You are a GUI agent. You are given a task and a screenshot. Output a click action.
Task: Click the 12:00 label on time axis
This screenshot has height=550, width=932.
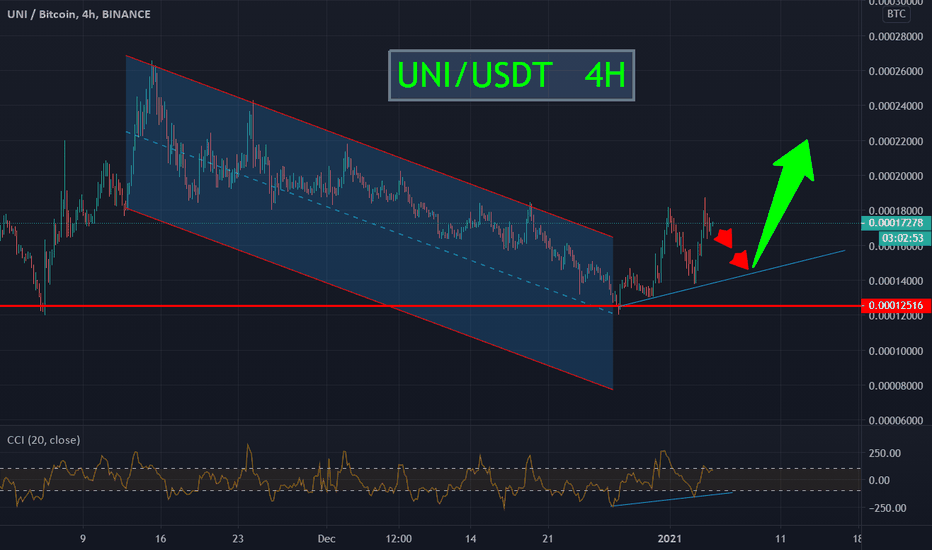pos(398,539)
